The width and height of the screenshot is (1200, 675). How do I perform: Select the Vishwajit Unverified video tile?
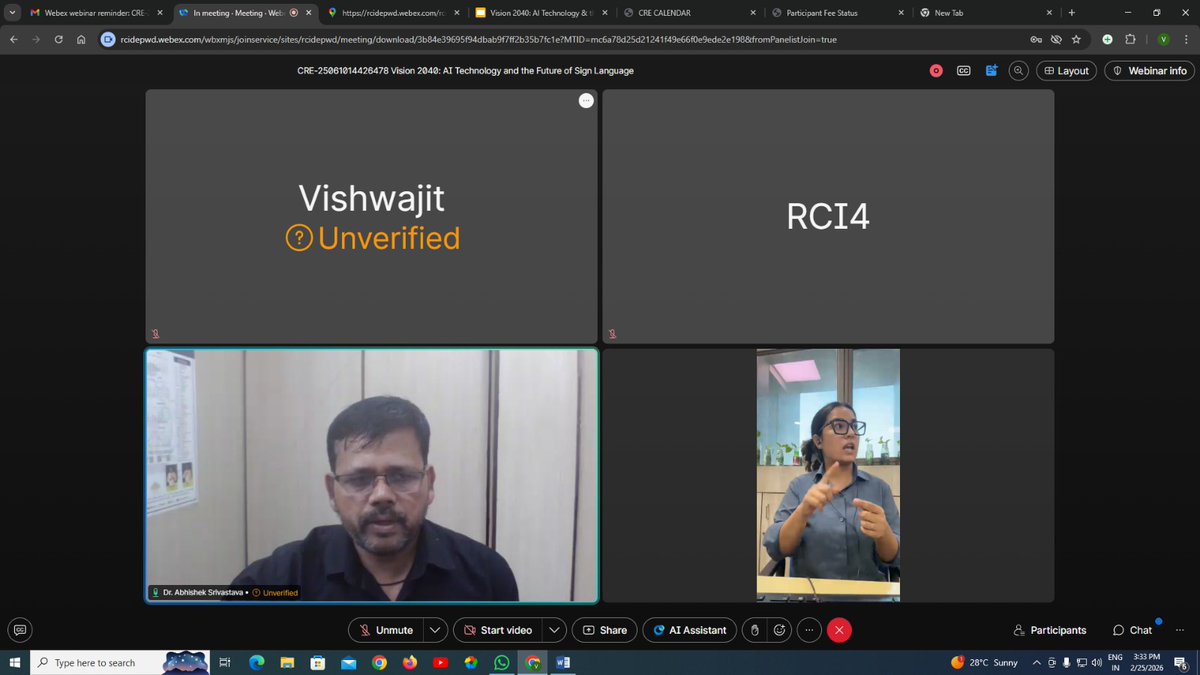tap(372, 217)
